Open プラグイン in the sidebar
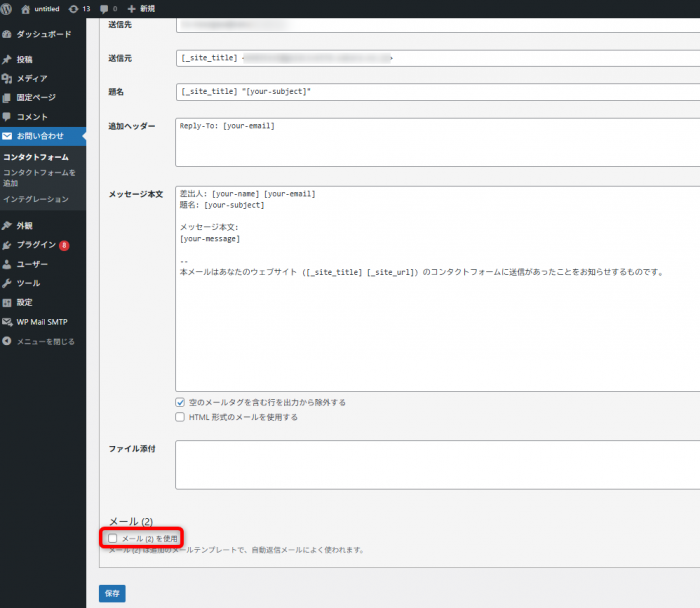This screenshot has width=700, height=608. click(36, 245)
